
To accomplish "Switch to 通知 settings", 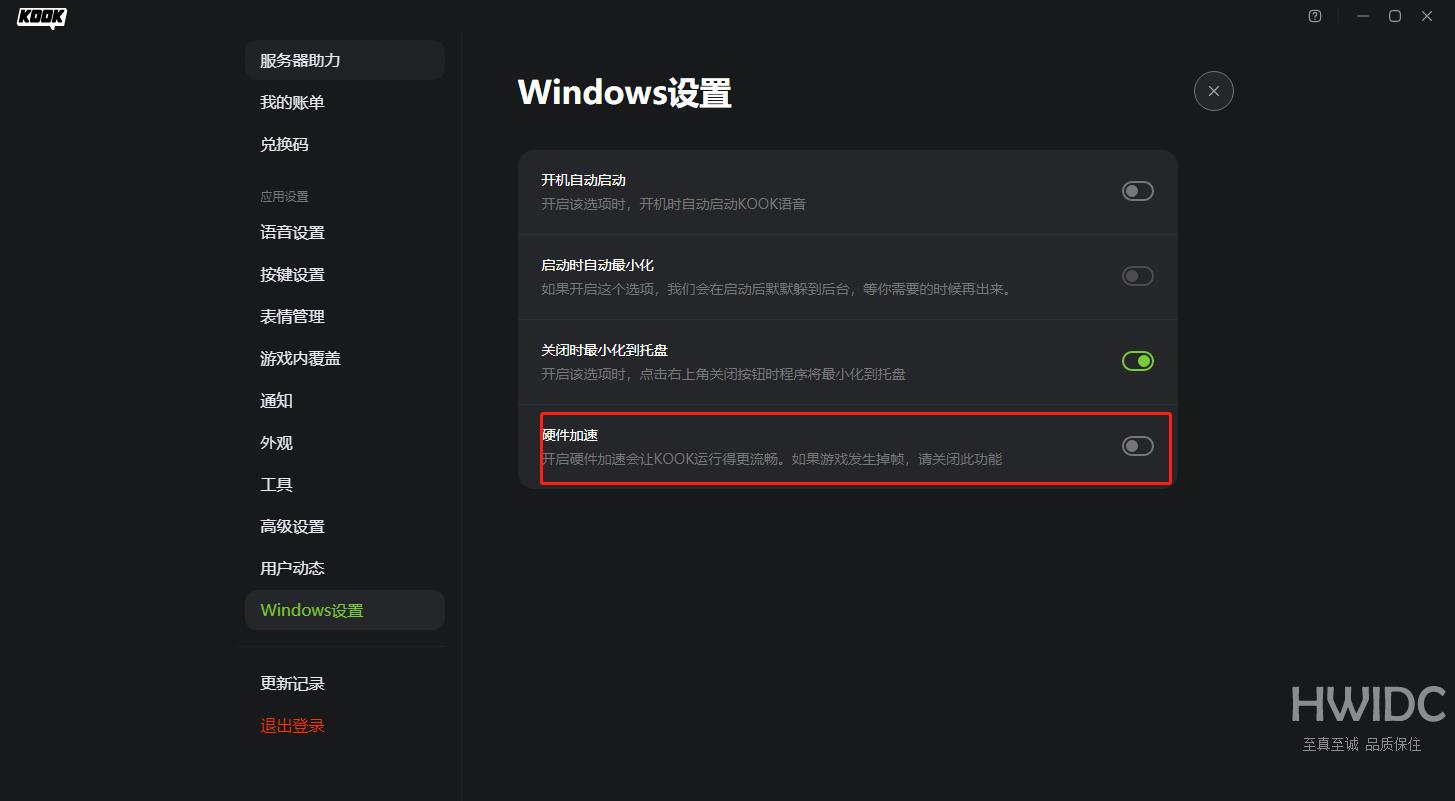I will coord(345,400).
